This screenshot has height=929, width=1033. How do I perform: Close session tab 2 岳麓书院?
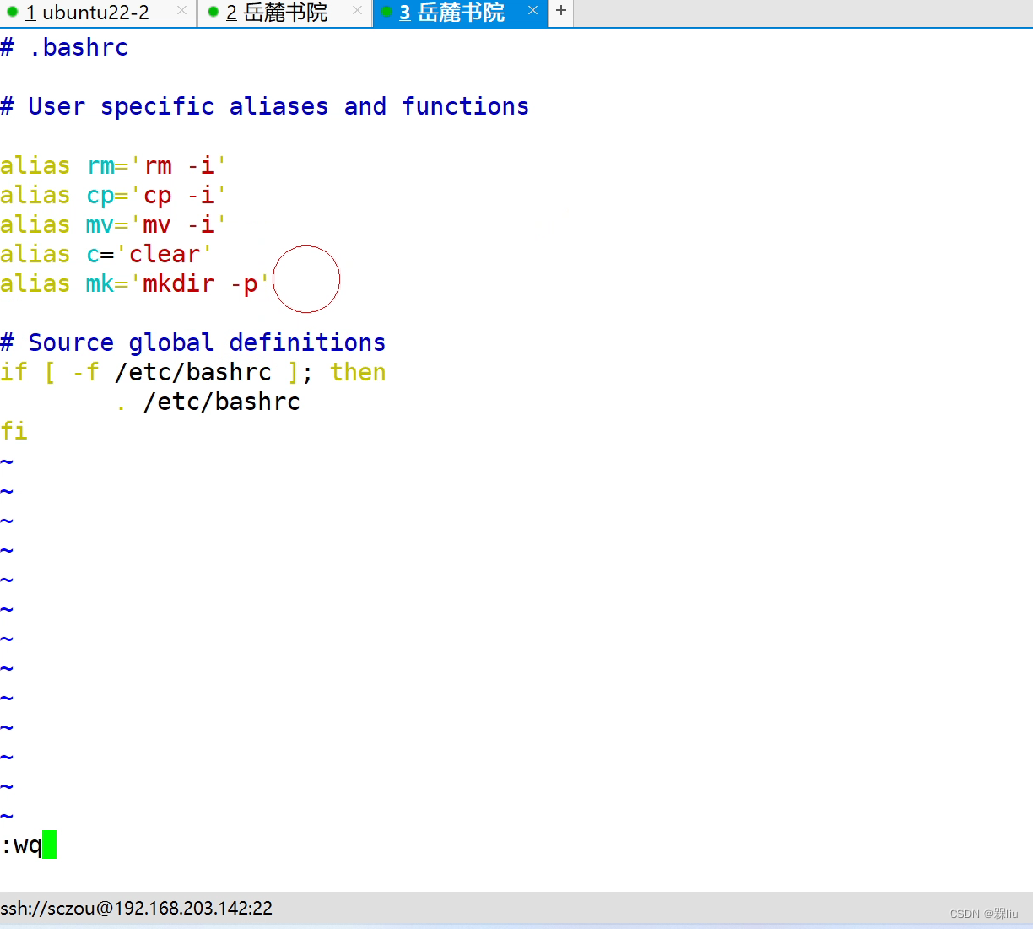click(x=357, y=11)
